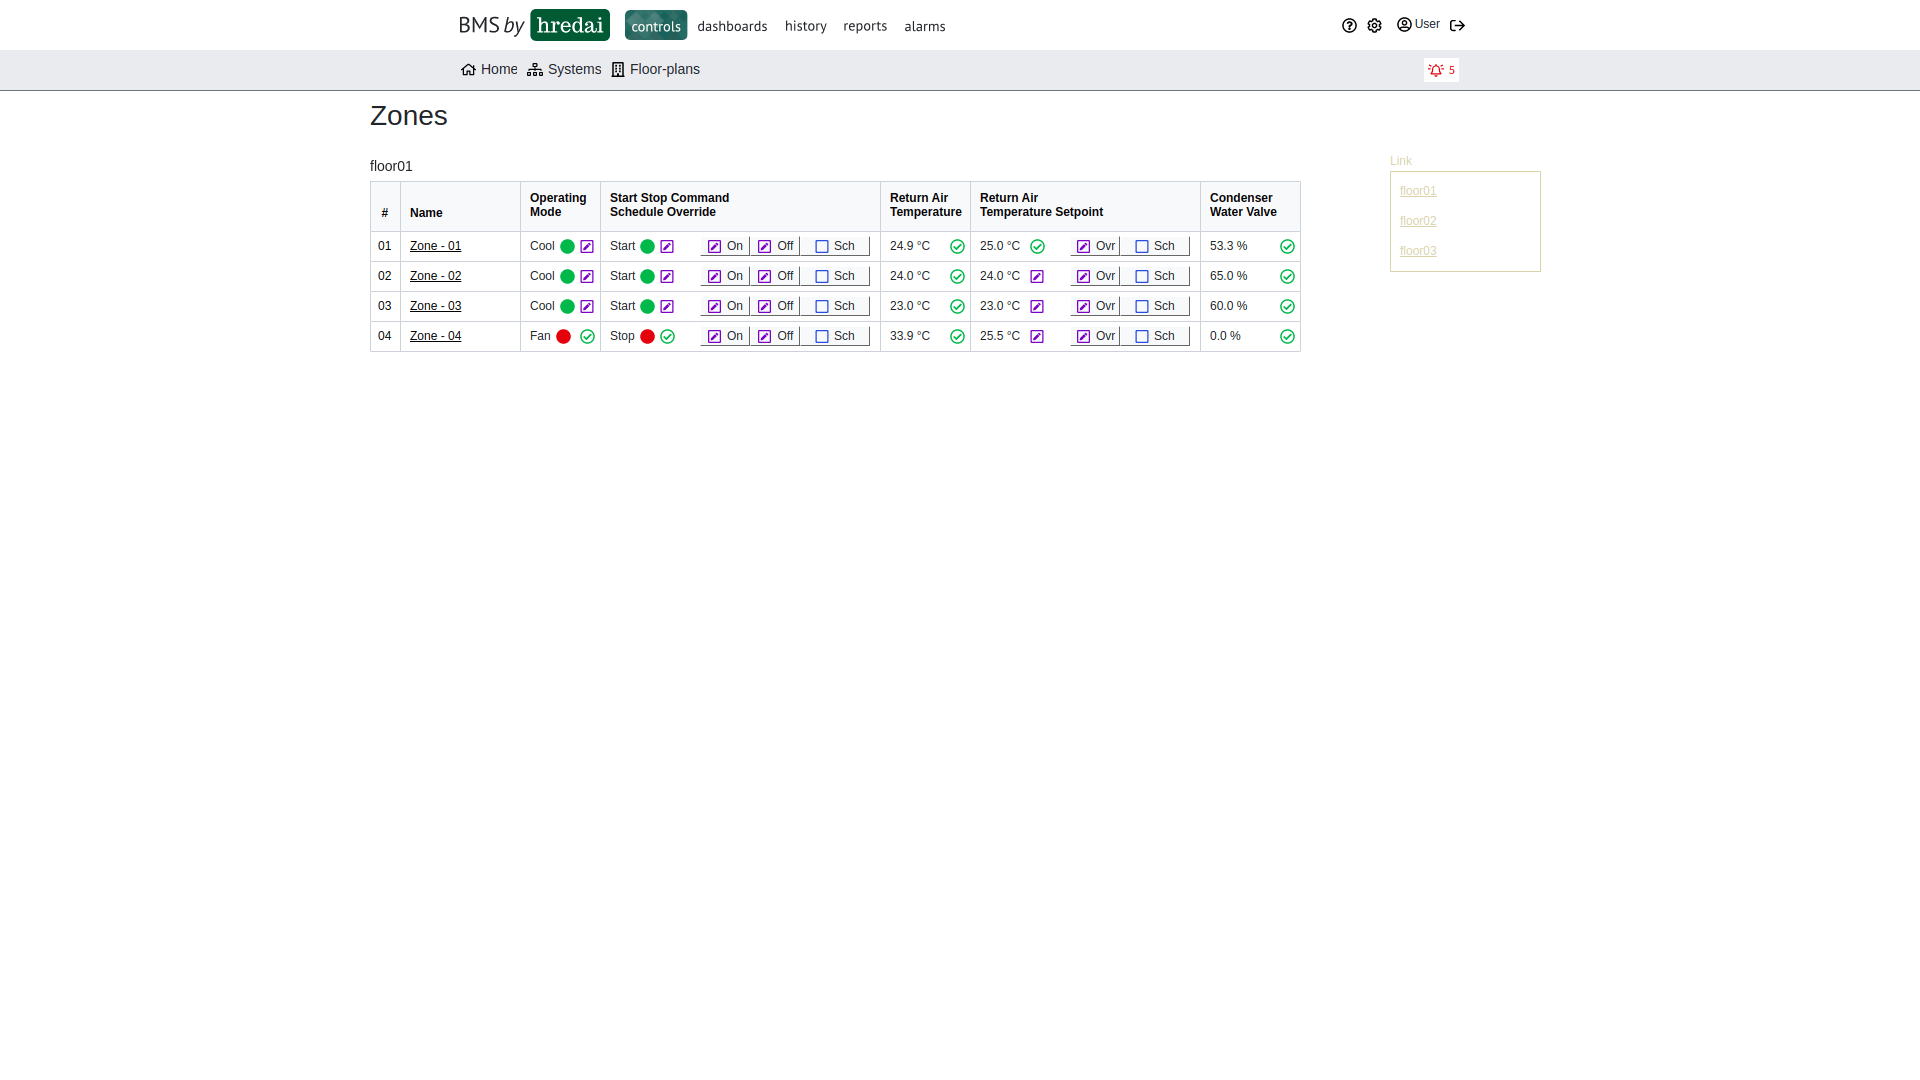The image size is (1920, 1080).
Task: Override Zone - 02 to On
Action: coord(725,276)
